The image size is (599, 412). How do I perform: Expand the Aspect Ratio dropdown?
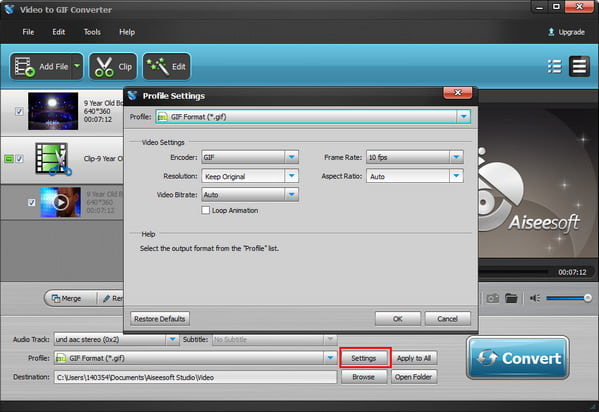pyautogui.click(x=456, y=176)
